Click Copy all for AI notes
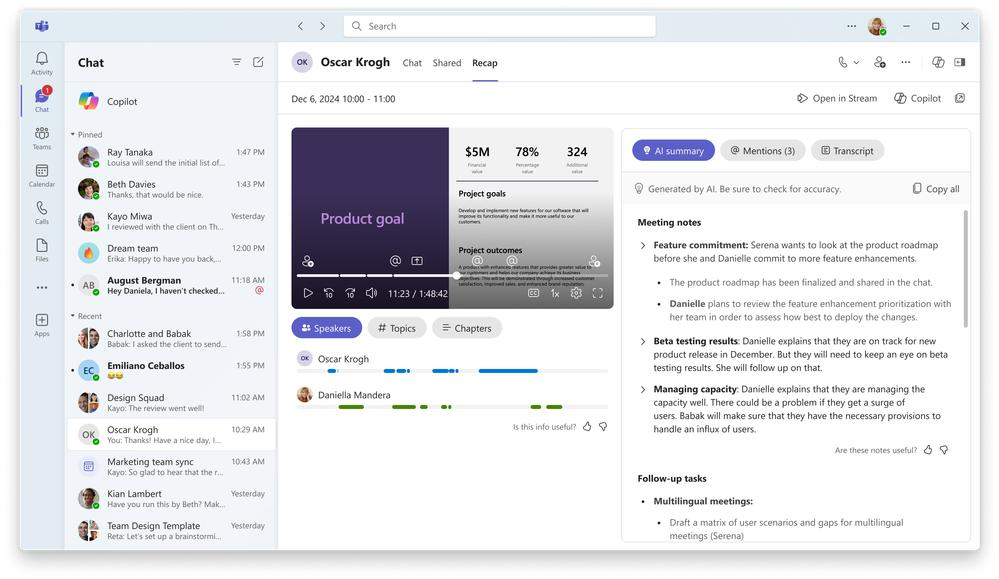 coord(935,188)
